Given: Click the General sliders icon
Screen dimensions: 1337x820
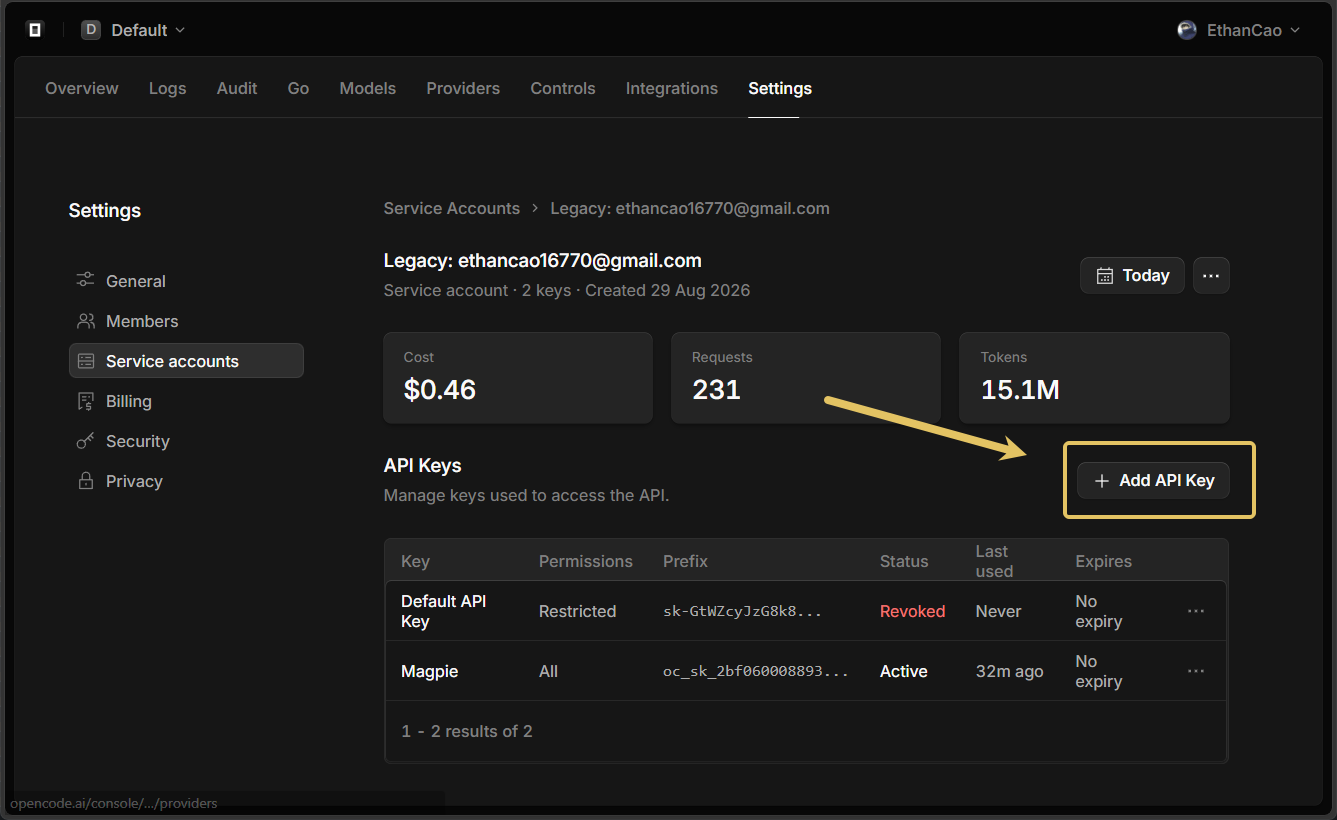Looking at the screenshot, I should point(86,281).
